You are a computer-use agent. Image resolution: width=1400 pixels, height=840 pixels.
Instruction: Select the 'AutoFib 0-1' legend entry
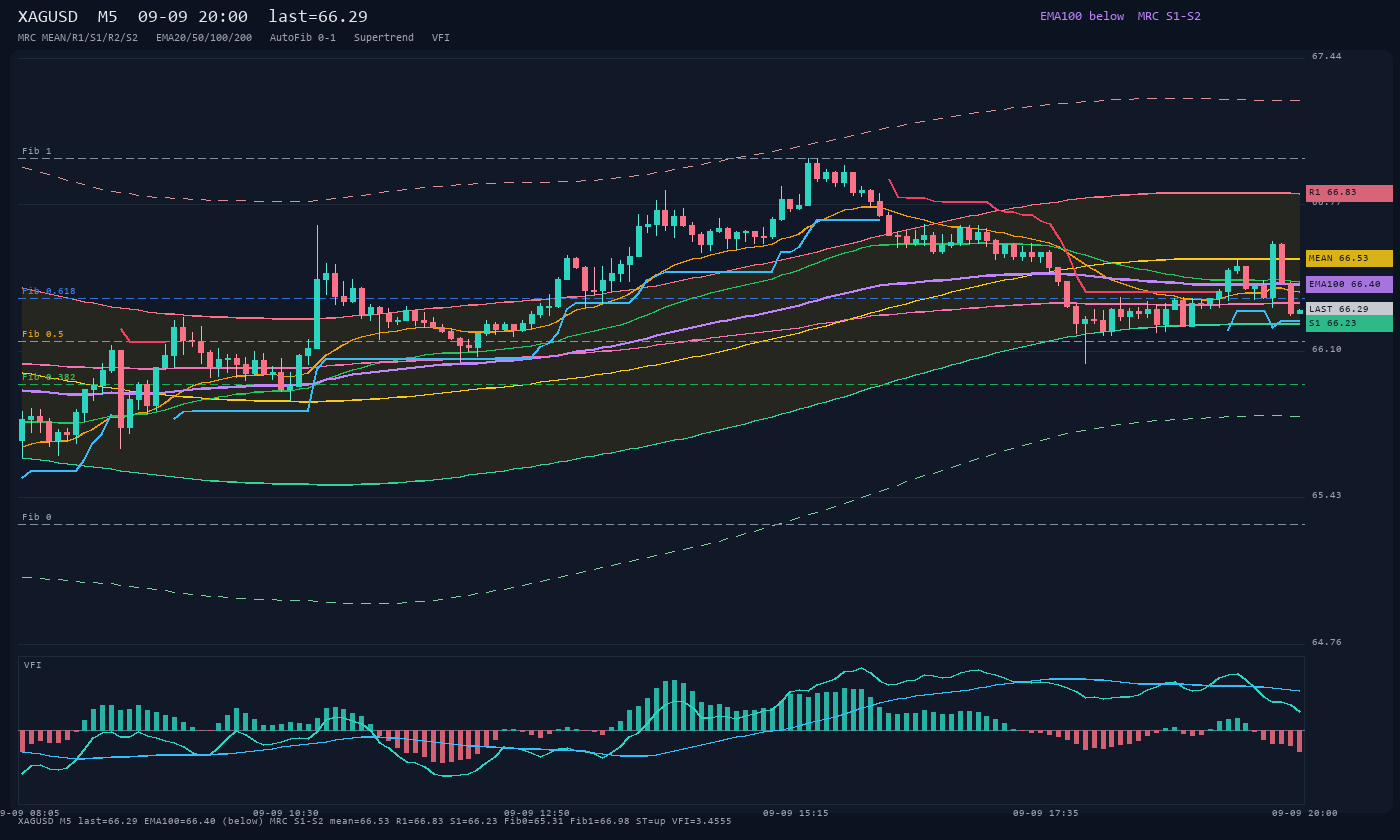coord(303,37)
